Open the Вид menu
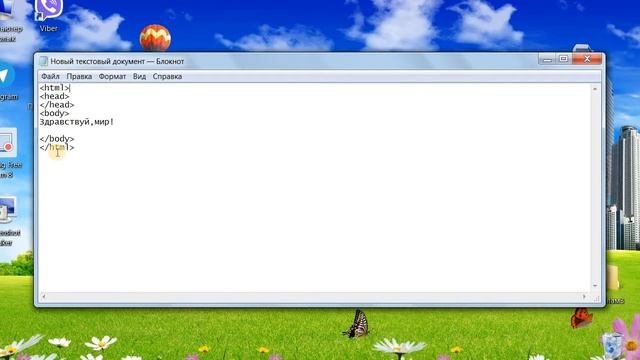The image size is (640, 360). tap(139, 76)
